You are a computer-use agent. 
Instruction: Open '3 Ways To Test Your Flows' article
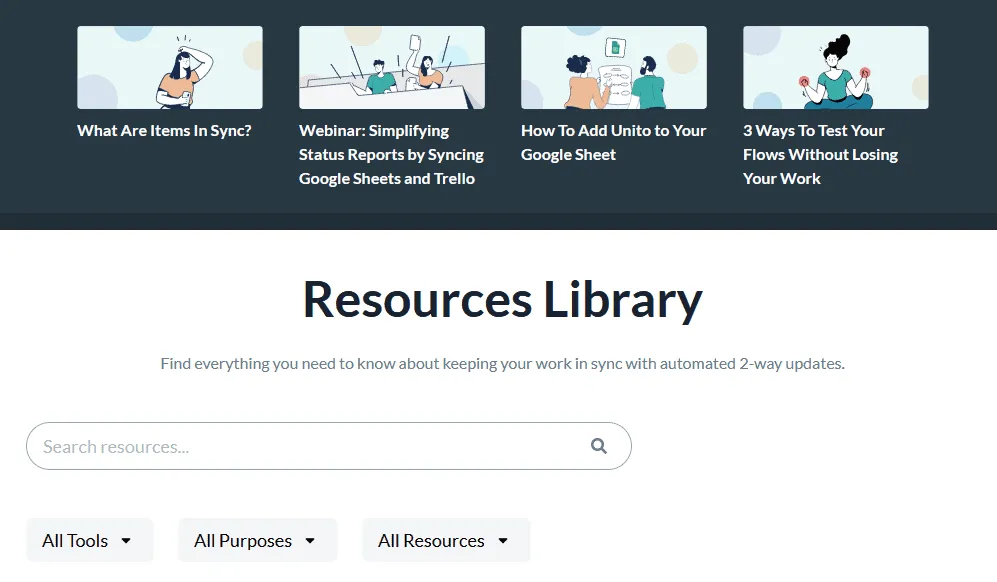click(820, 155)
